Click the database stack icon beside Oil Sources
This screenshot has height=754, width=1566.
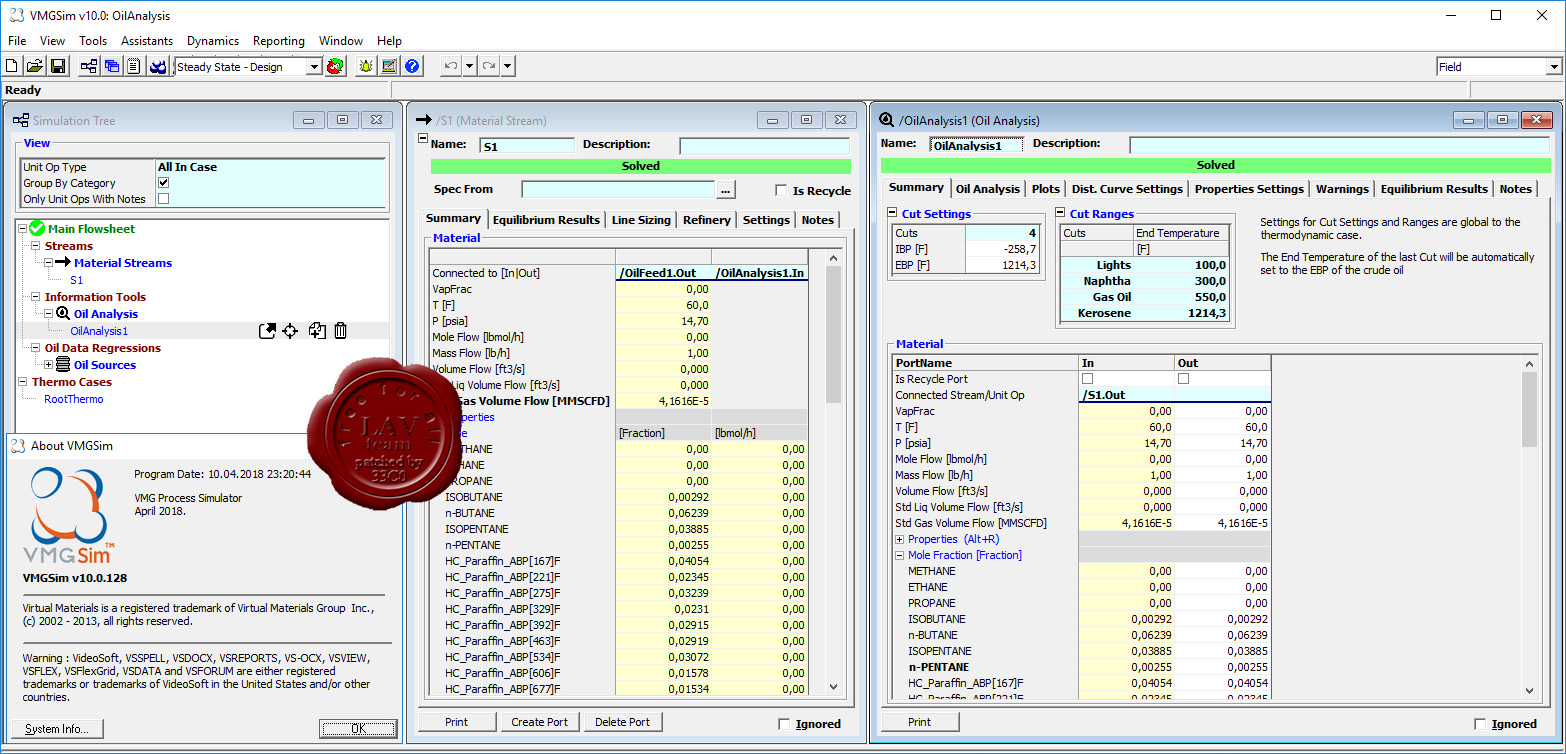coord(63,365)
